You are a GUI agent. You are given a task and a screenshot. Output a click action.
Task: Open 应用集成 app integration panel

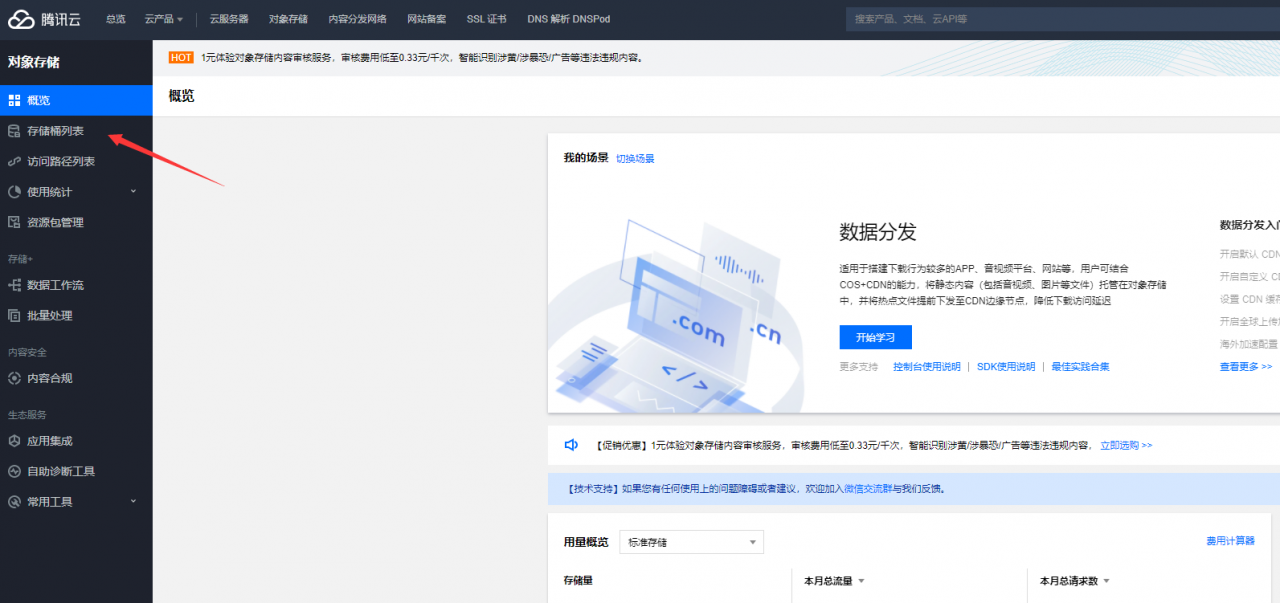click(x=14, y=440)
